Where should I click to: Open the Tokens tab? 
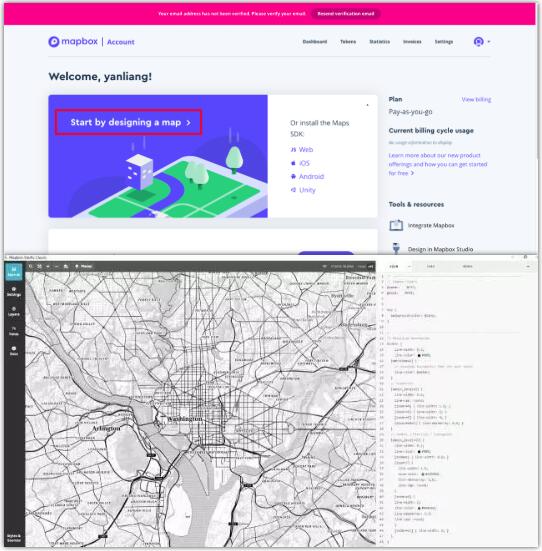[x=348, y=42]
